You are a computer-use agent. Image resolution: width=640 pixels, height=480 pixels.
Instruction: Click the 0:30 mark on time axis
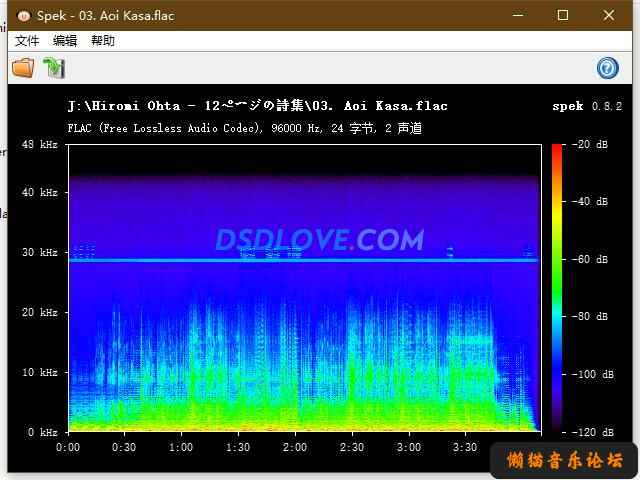(125, 447)
